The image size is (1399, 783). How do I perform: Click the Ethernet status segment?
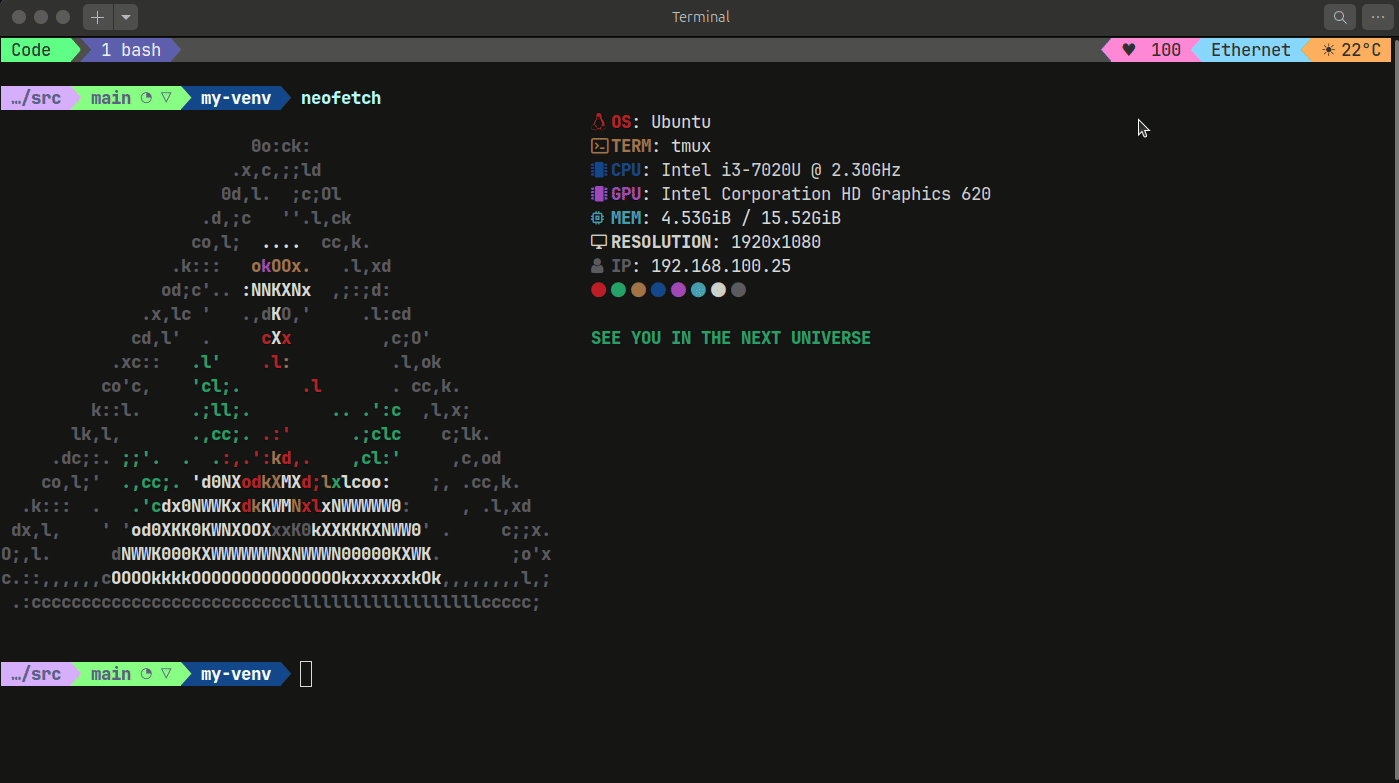coord(1250,50)
